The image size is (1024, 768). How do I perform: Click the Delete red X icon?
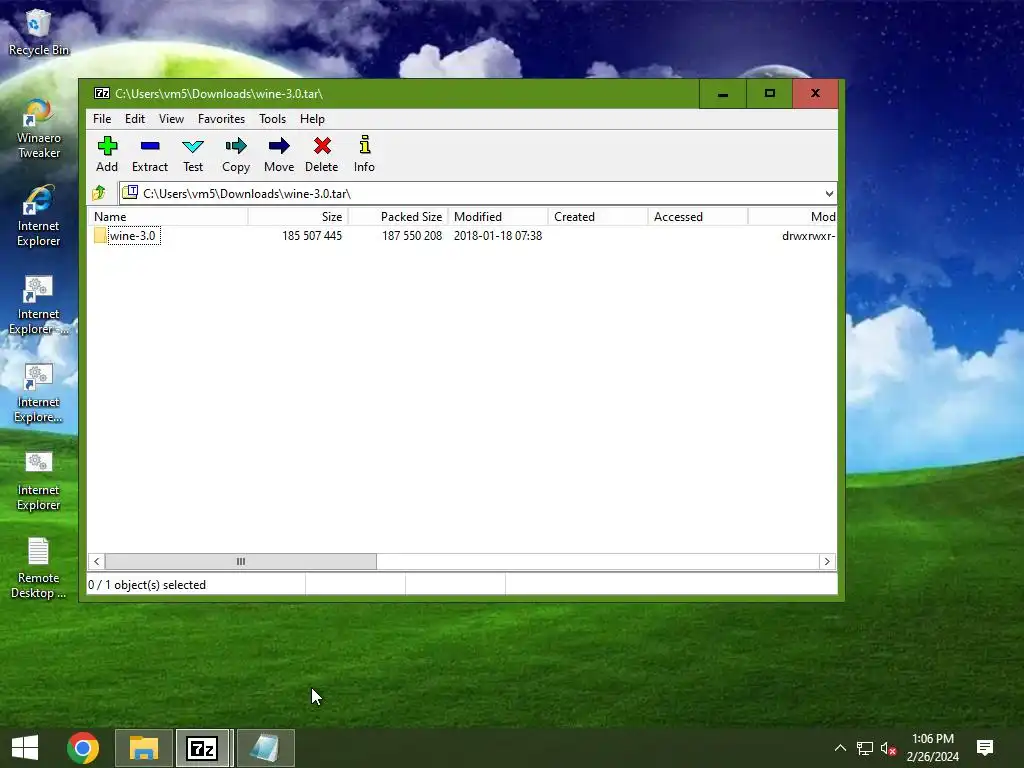322,146
